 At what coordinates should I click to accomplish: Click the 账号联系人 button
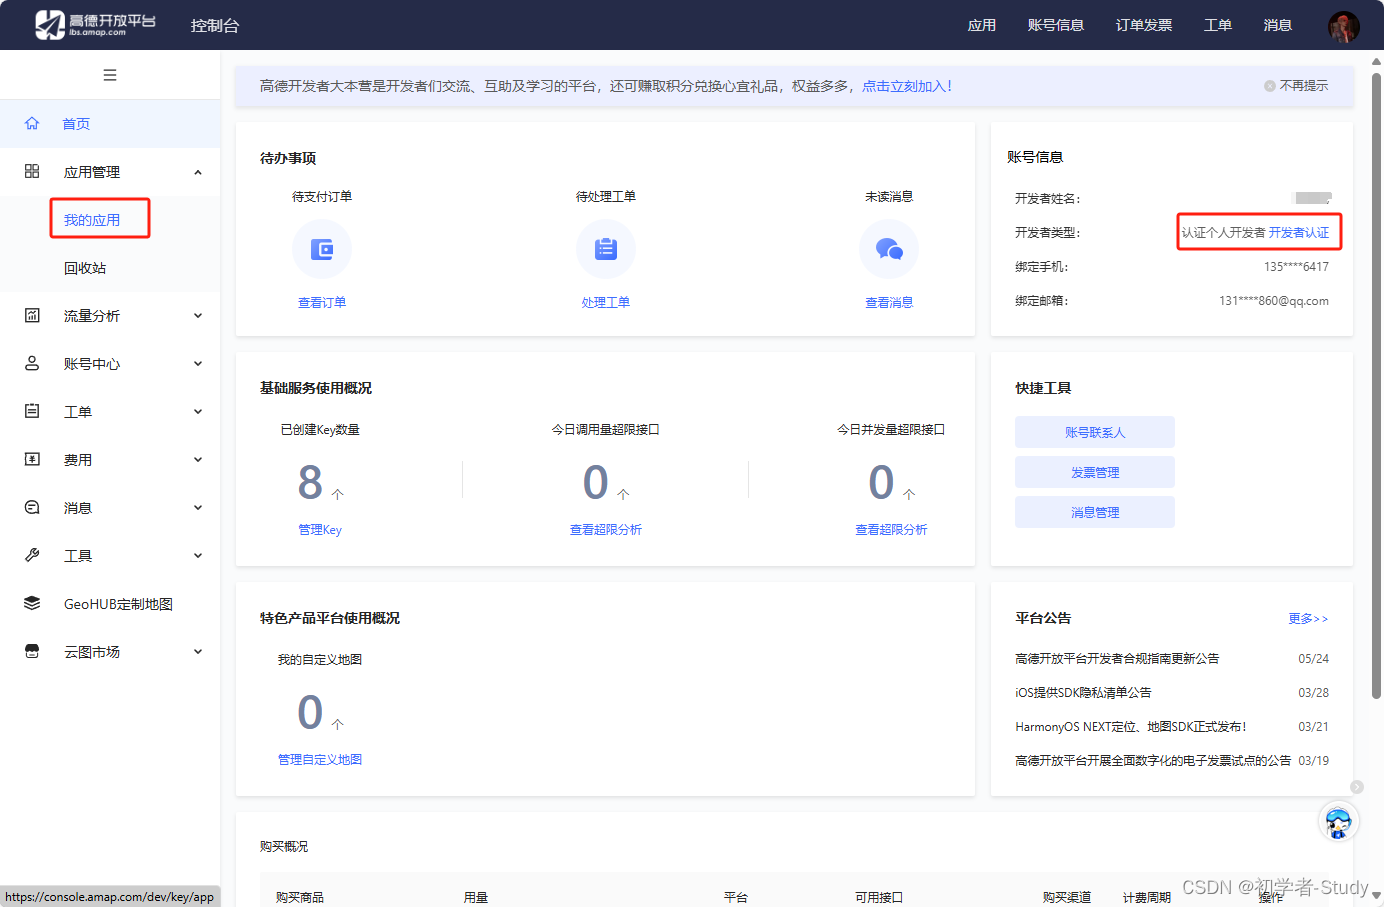(1095, 432)
